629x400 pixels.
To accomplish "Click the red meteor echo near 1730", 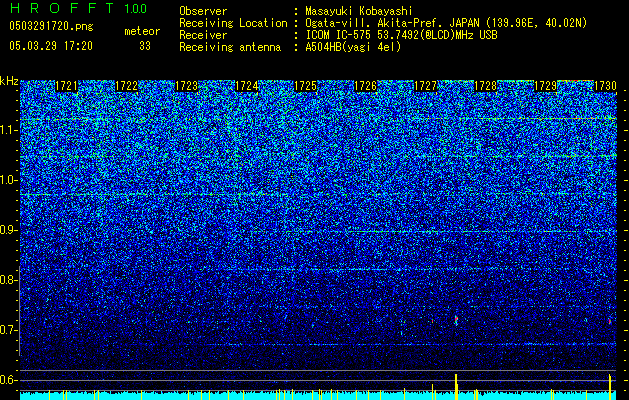I will pyautogui.click(x=610, y=321).
